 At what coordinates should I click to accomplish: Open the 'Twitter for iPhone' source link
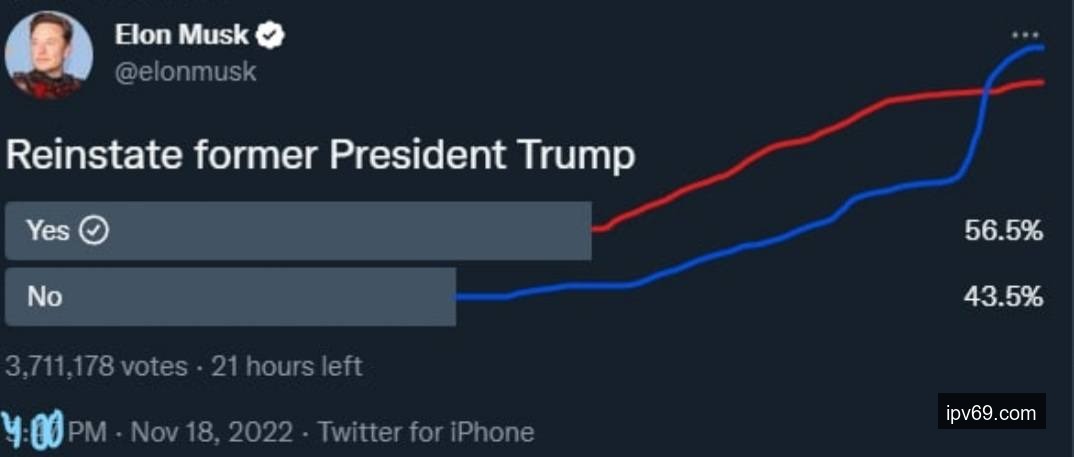[x=426, y=432]
